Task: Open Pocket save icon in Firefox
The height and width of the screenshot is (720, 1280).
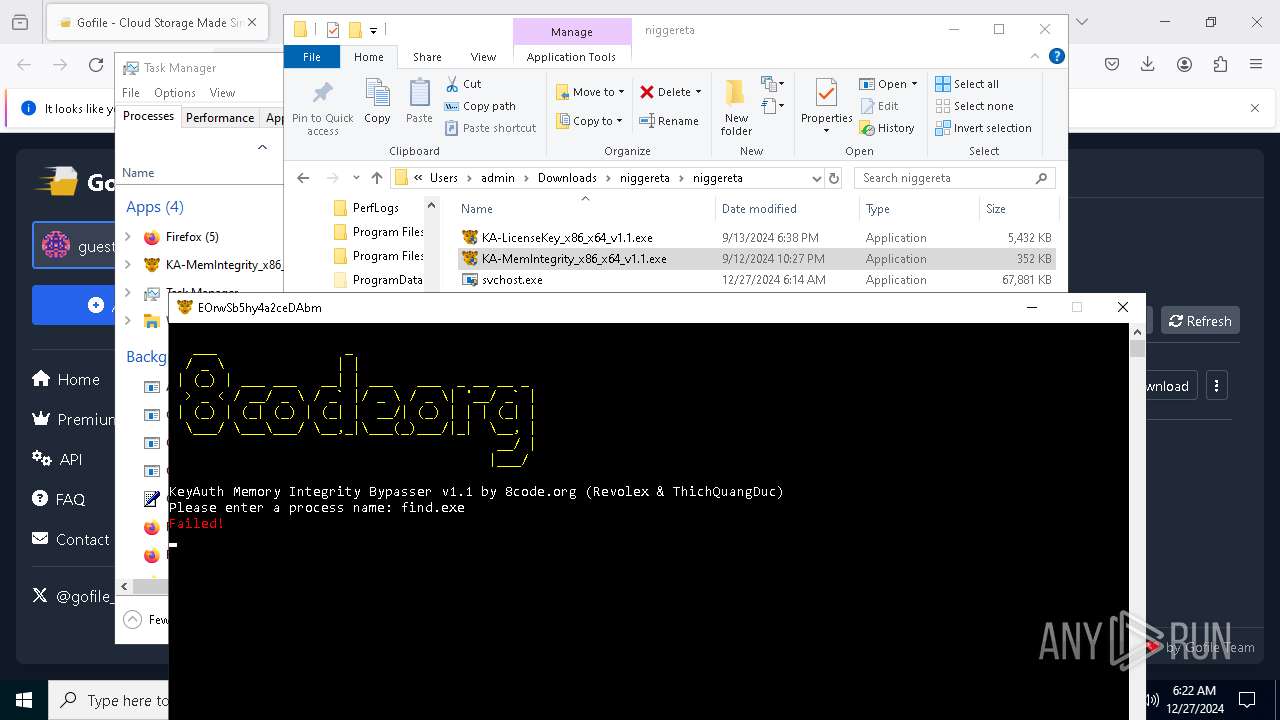Action: (1112, 65)
